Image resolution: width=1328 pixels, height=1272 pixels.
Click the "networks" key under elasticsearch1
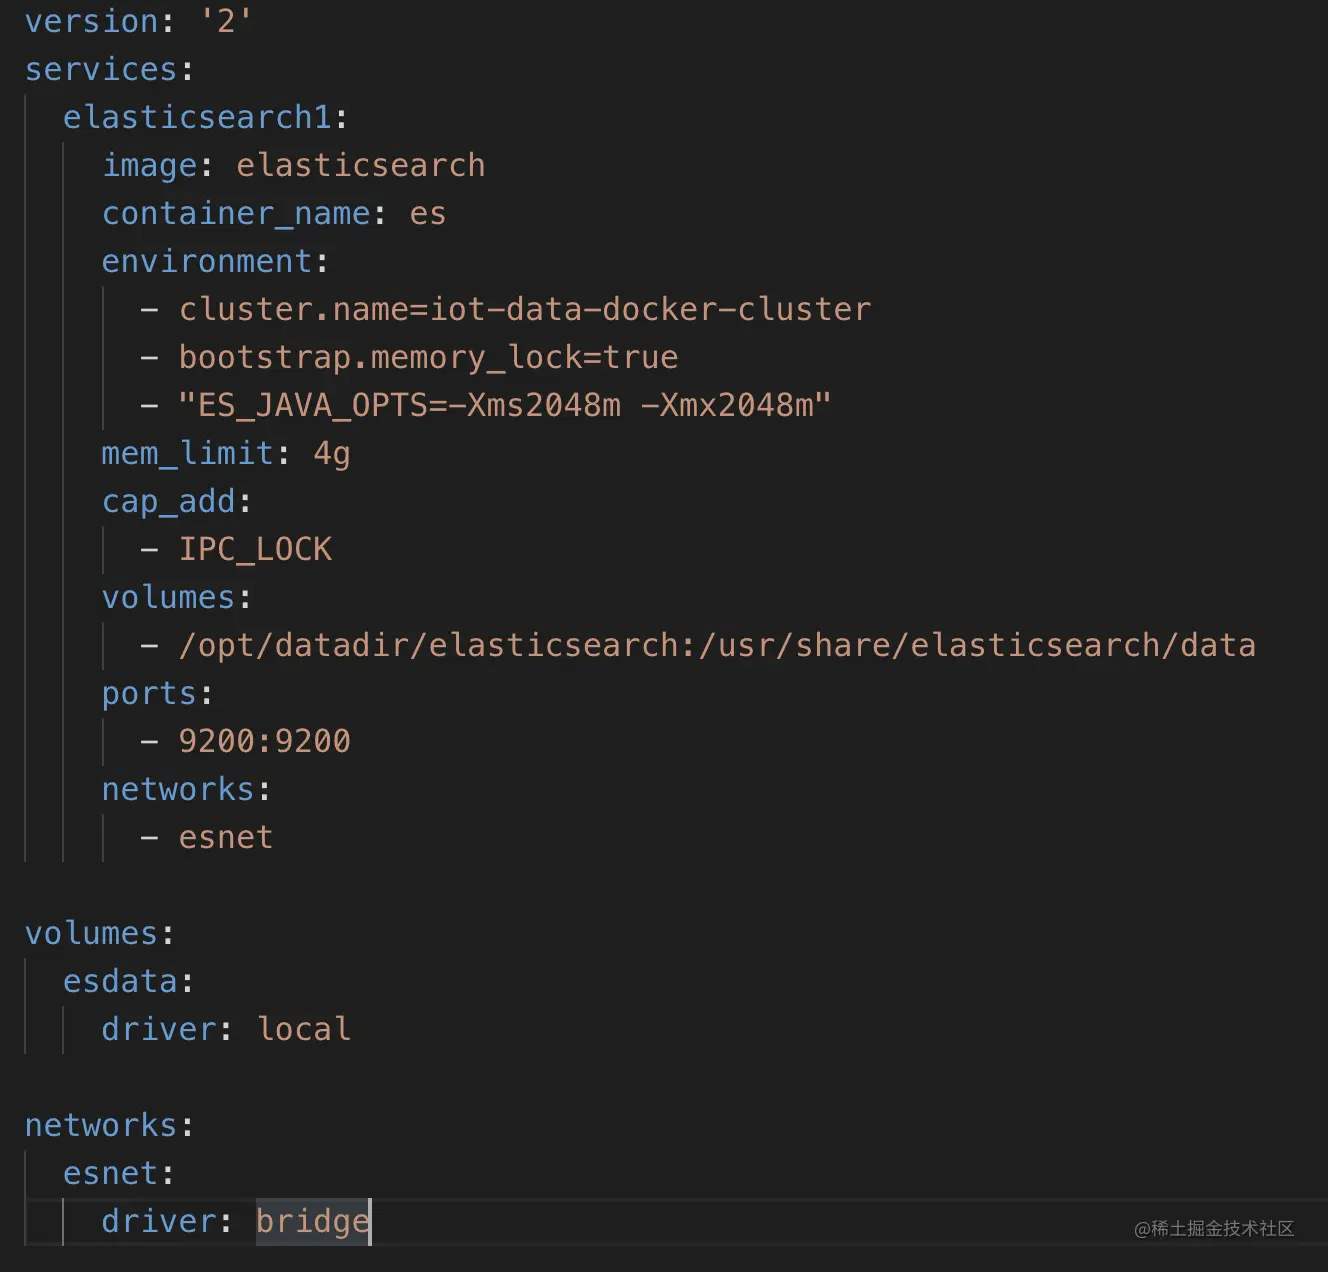tap(178, 789)
